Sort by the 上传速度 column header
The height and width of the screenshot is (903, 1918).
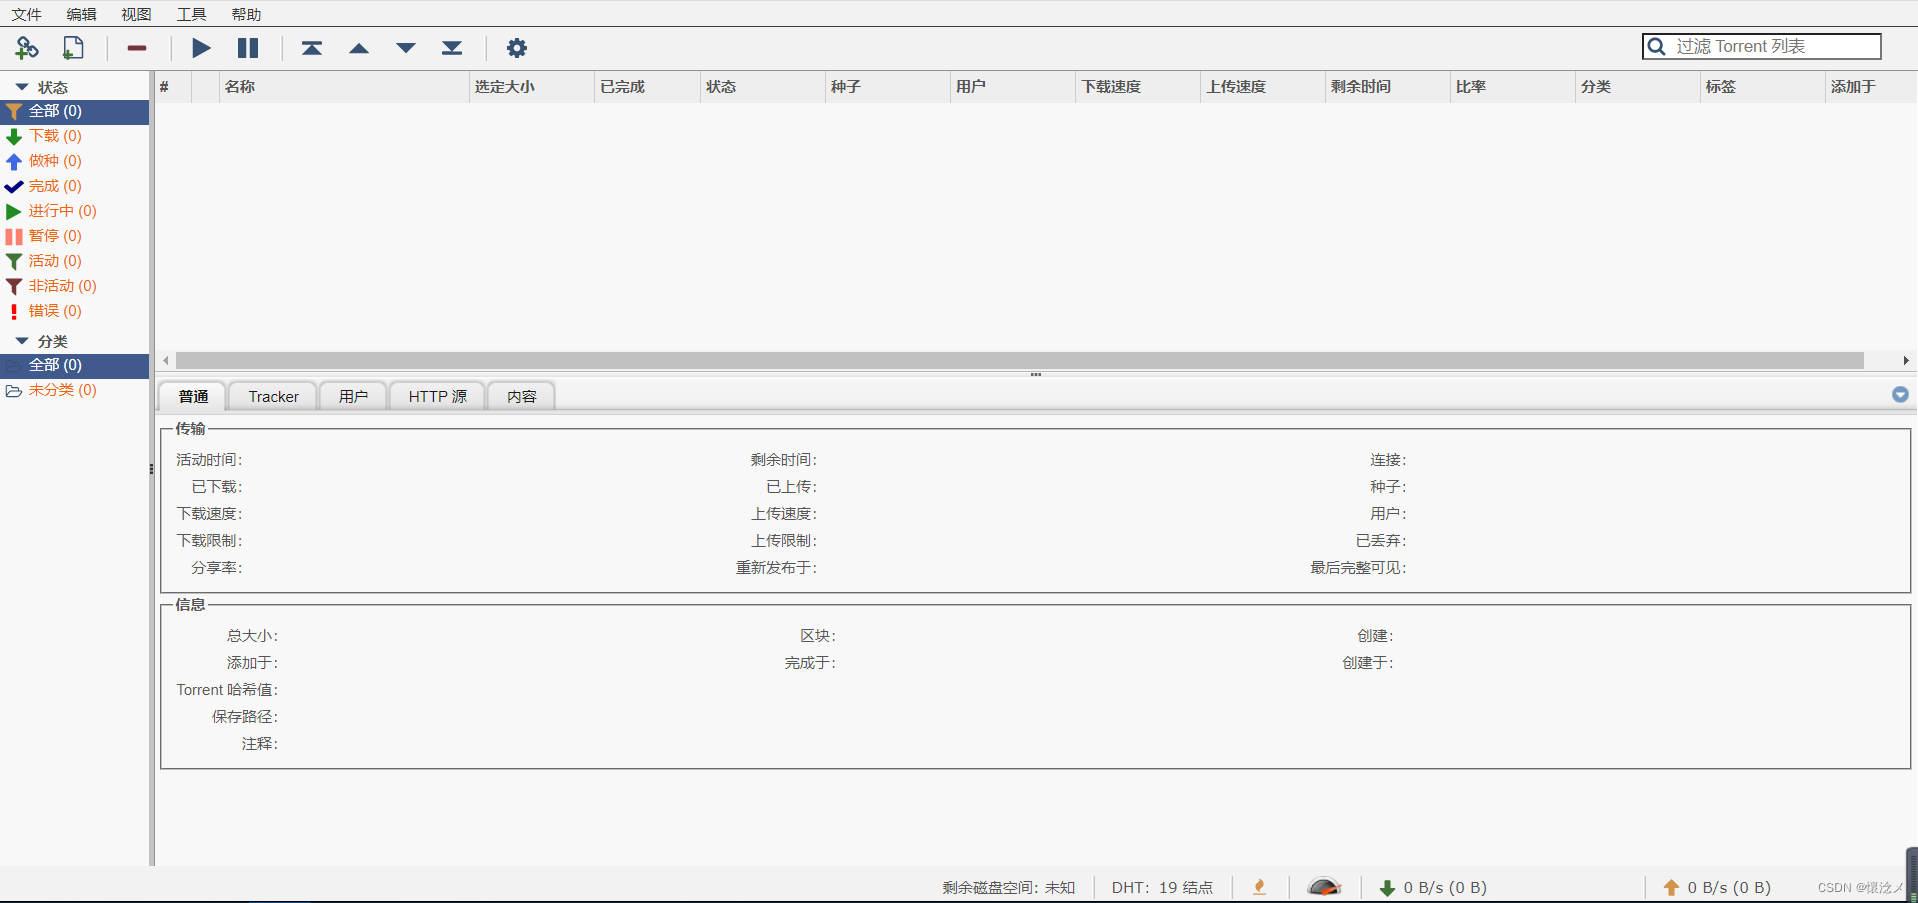(1263, 87)
